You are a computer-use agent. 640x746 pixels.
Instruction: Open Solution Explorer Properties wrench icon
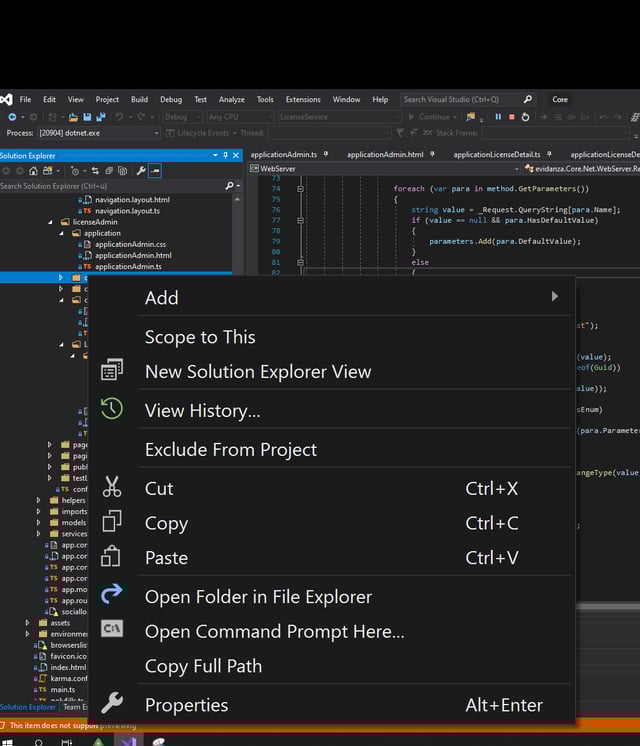[141, 171]
